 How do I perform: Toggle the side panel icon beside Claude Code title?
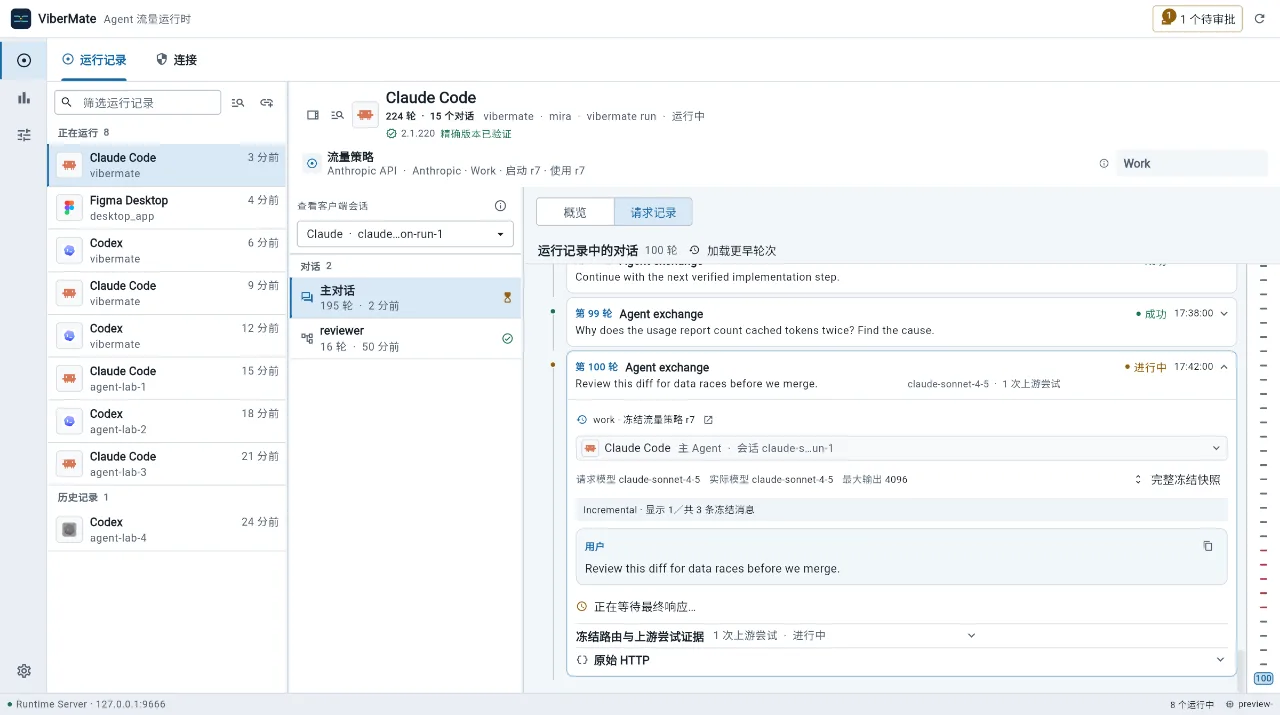point(313,115)
